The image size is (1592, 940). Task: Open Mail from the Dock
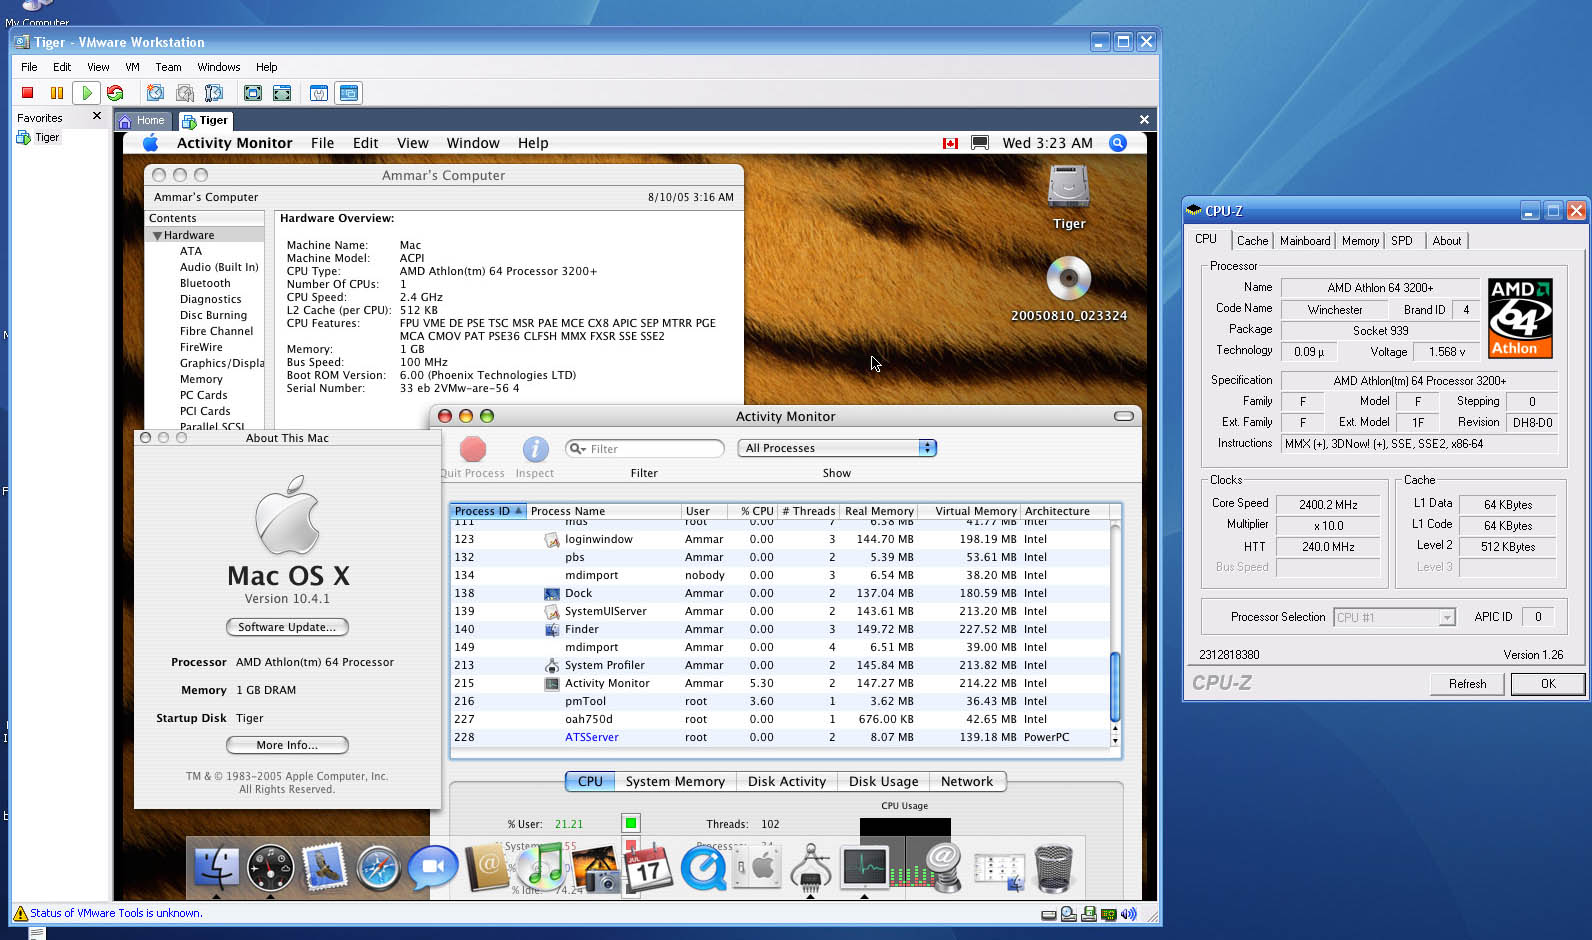[x=324, y=866]
